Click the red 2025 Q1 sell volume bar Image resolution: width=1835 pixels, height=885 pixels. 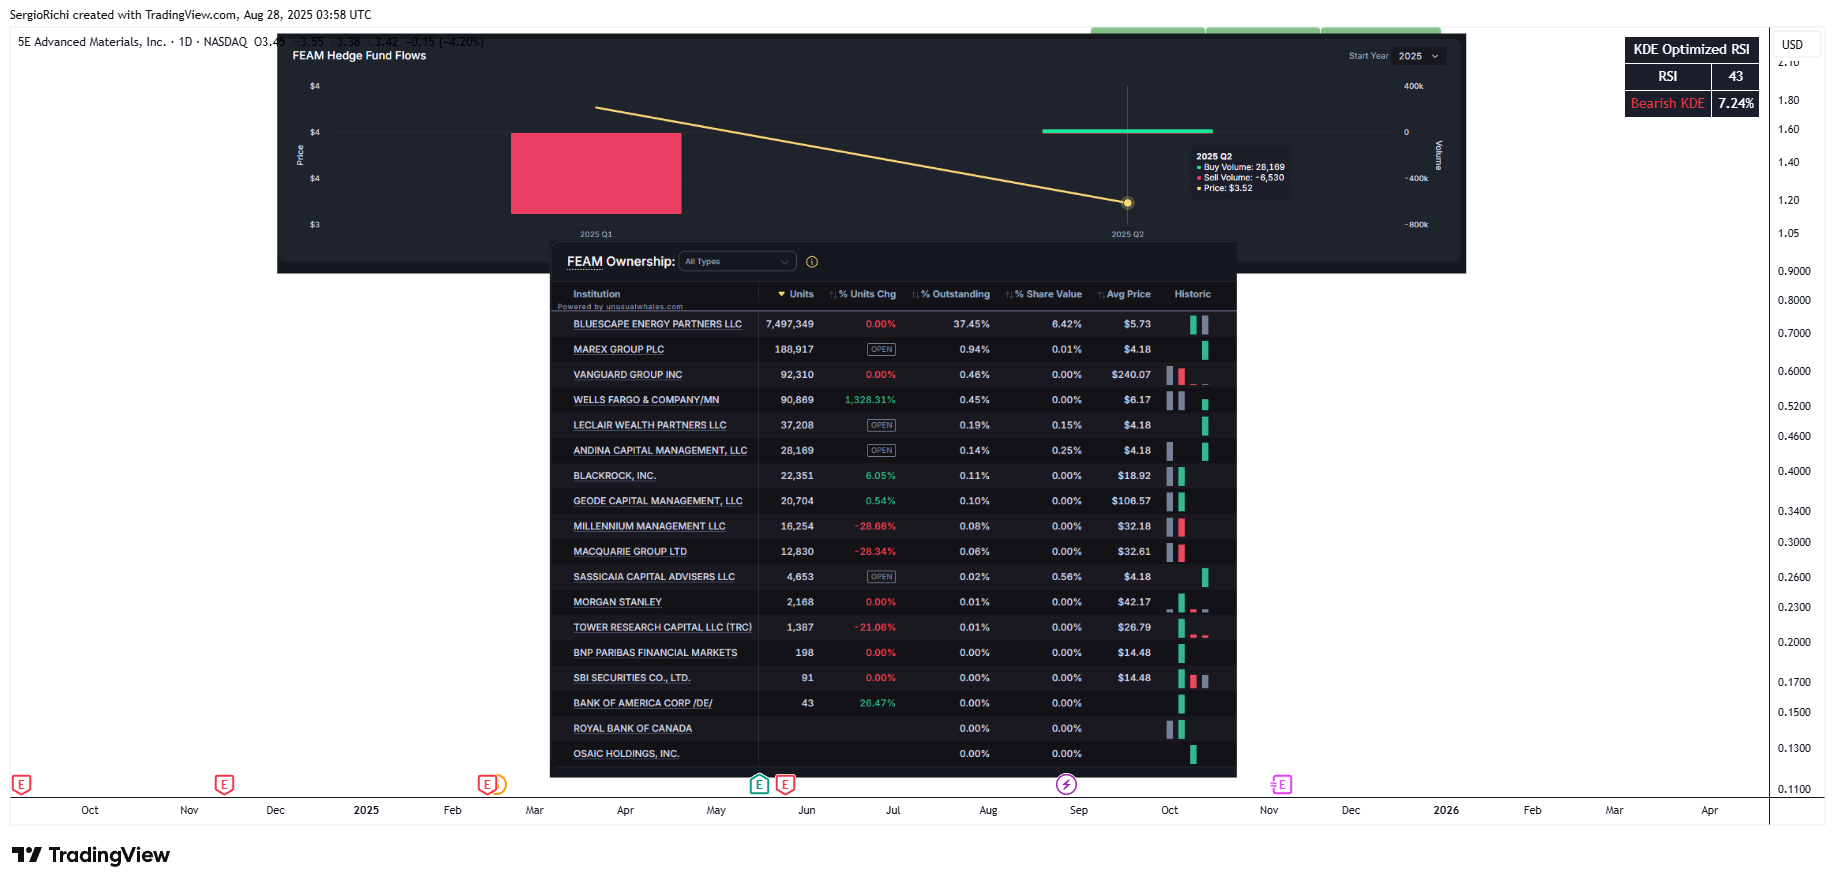[596, 173]
